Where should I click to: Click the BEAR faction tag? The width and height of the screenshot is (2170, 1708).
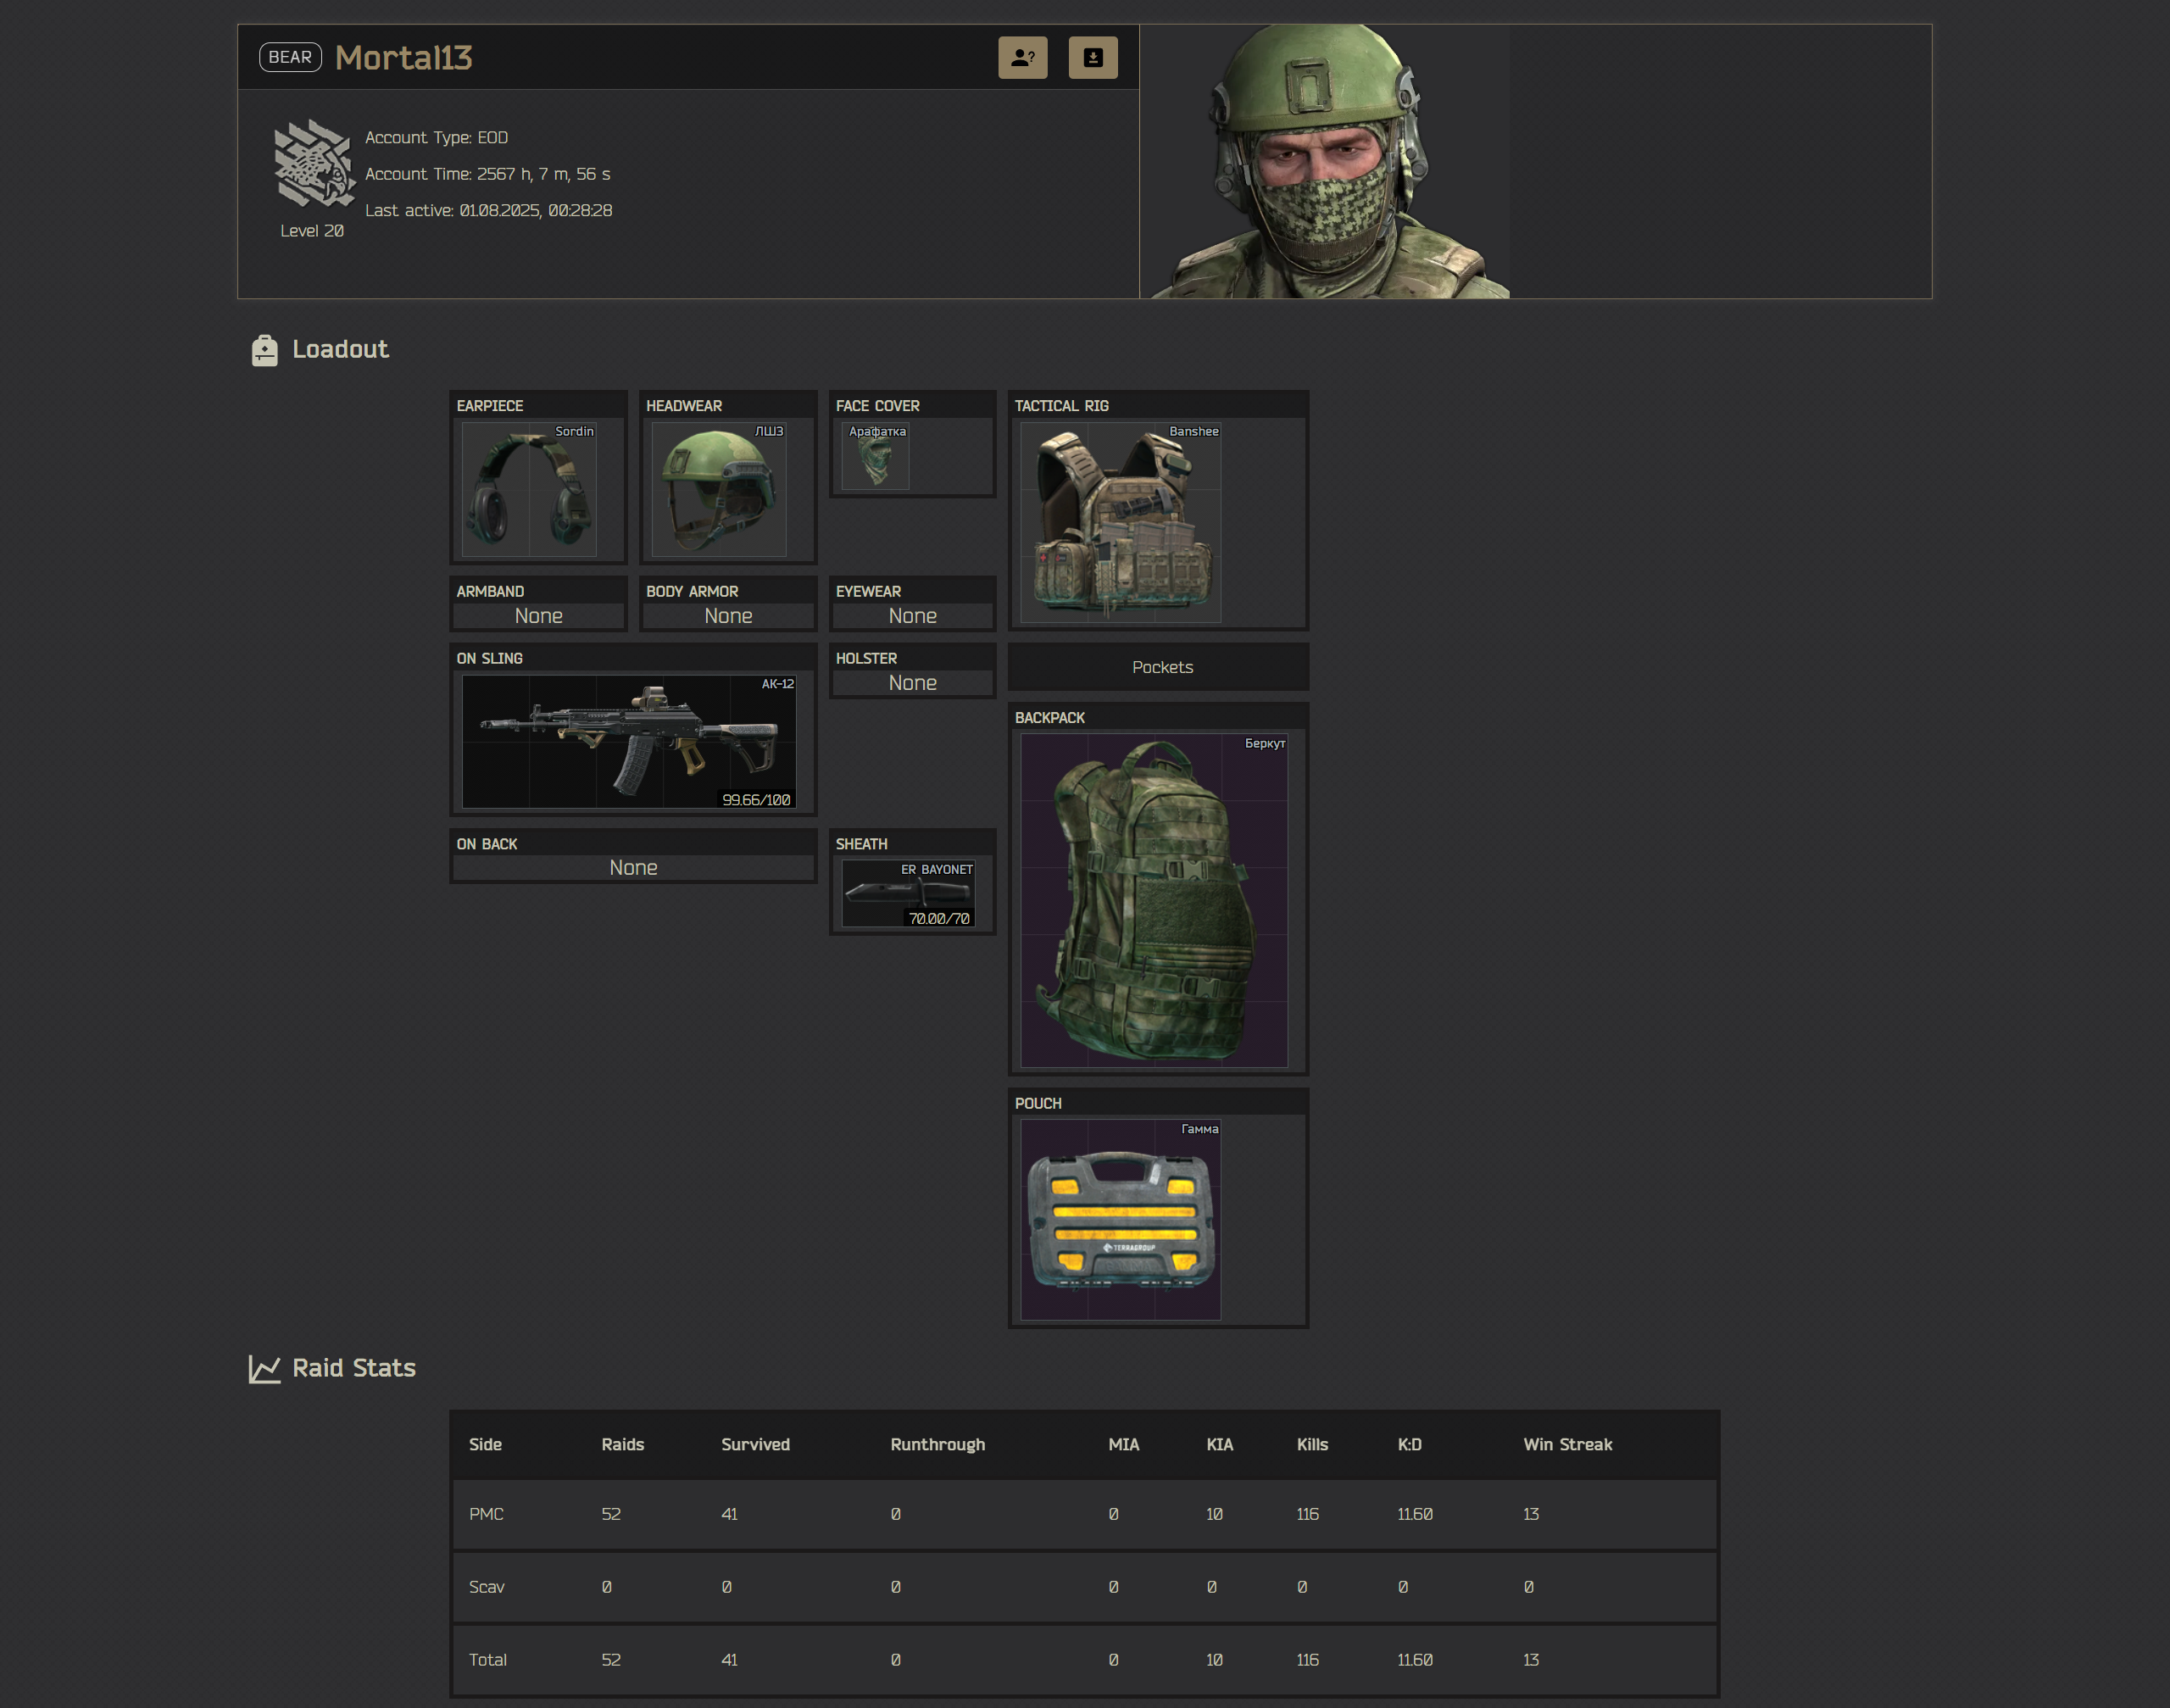click(x=290, y=57)
